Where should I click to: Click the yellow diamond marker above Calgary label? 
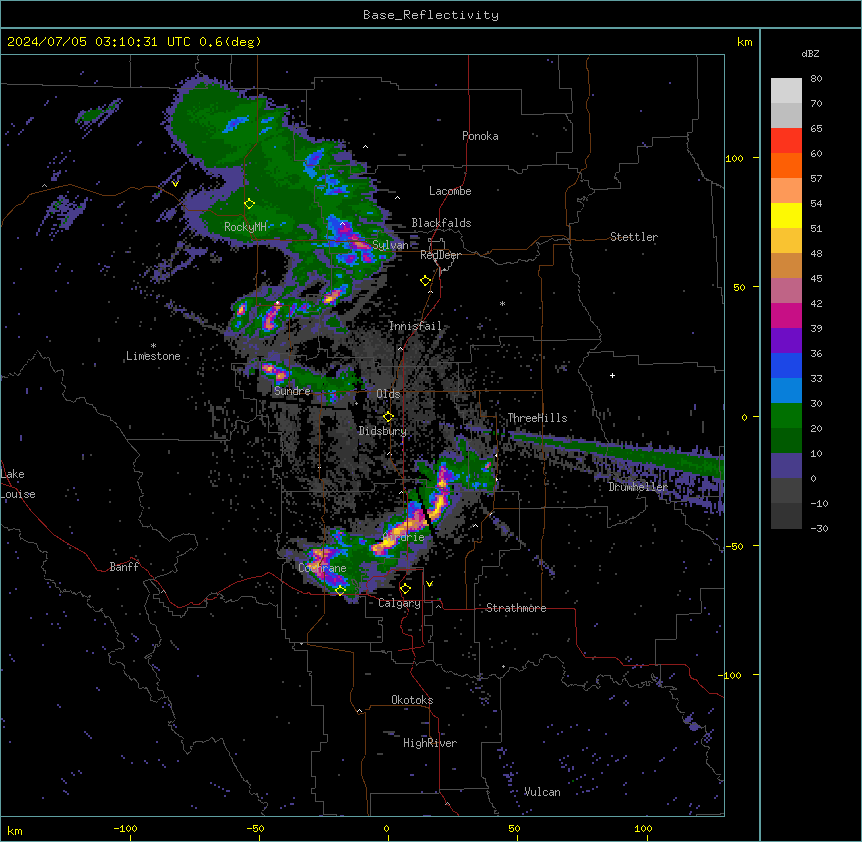[405, 589]
